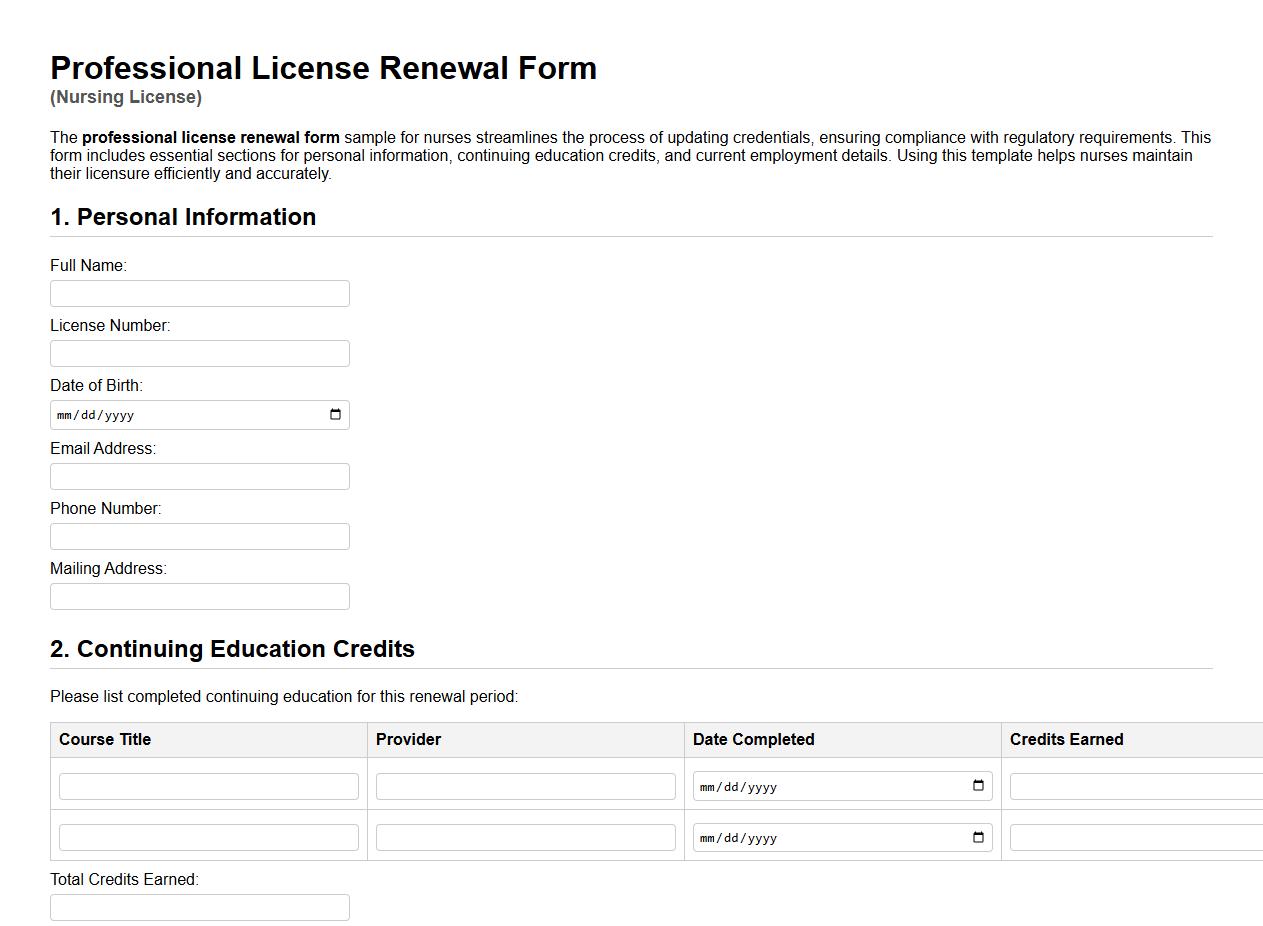Click the Course Title column header

(x=104, y=740)
